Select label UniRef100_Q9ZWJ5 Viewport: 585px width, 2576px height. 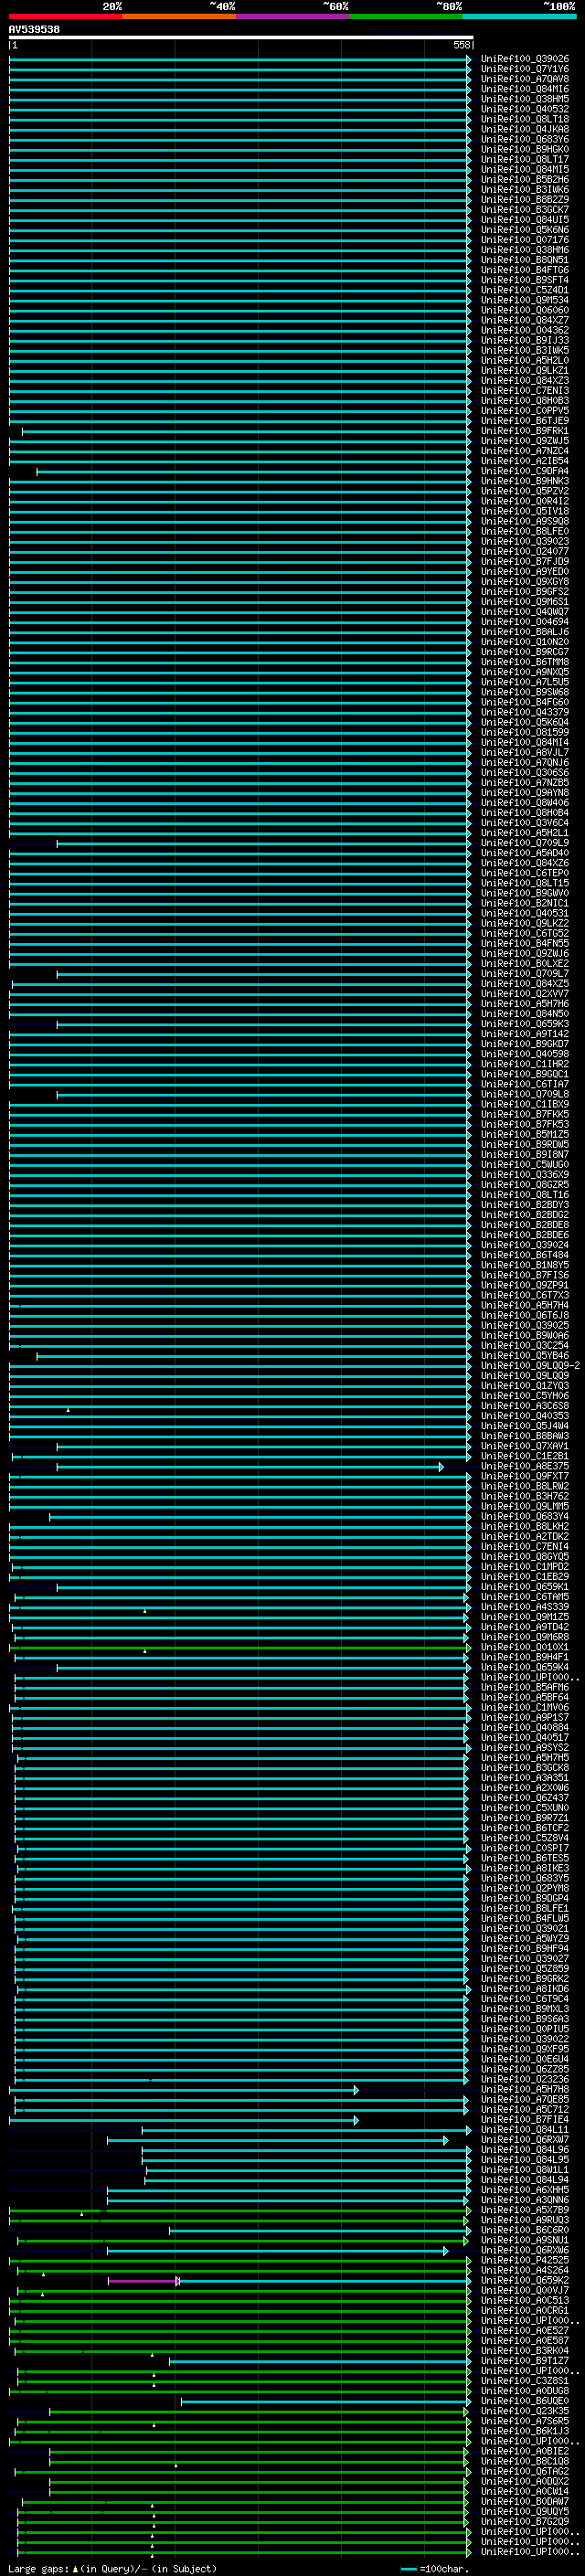(525, 441)
